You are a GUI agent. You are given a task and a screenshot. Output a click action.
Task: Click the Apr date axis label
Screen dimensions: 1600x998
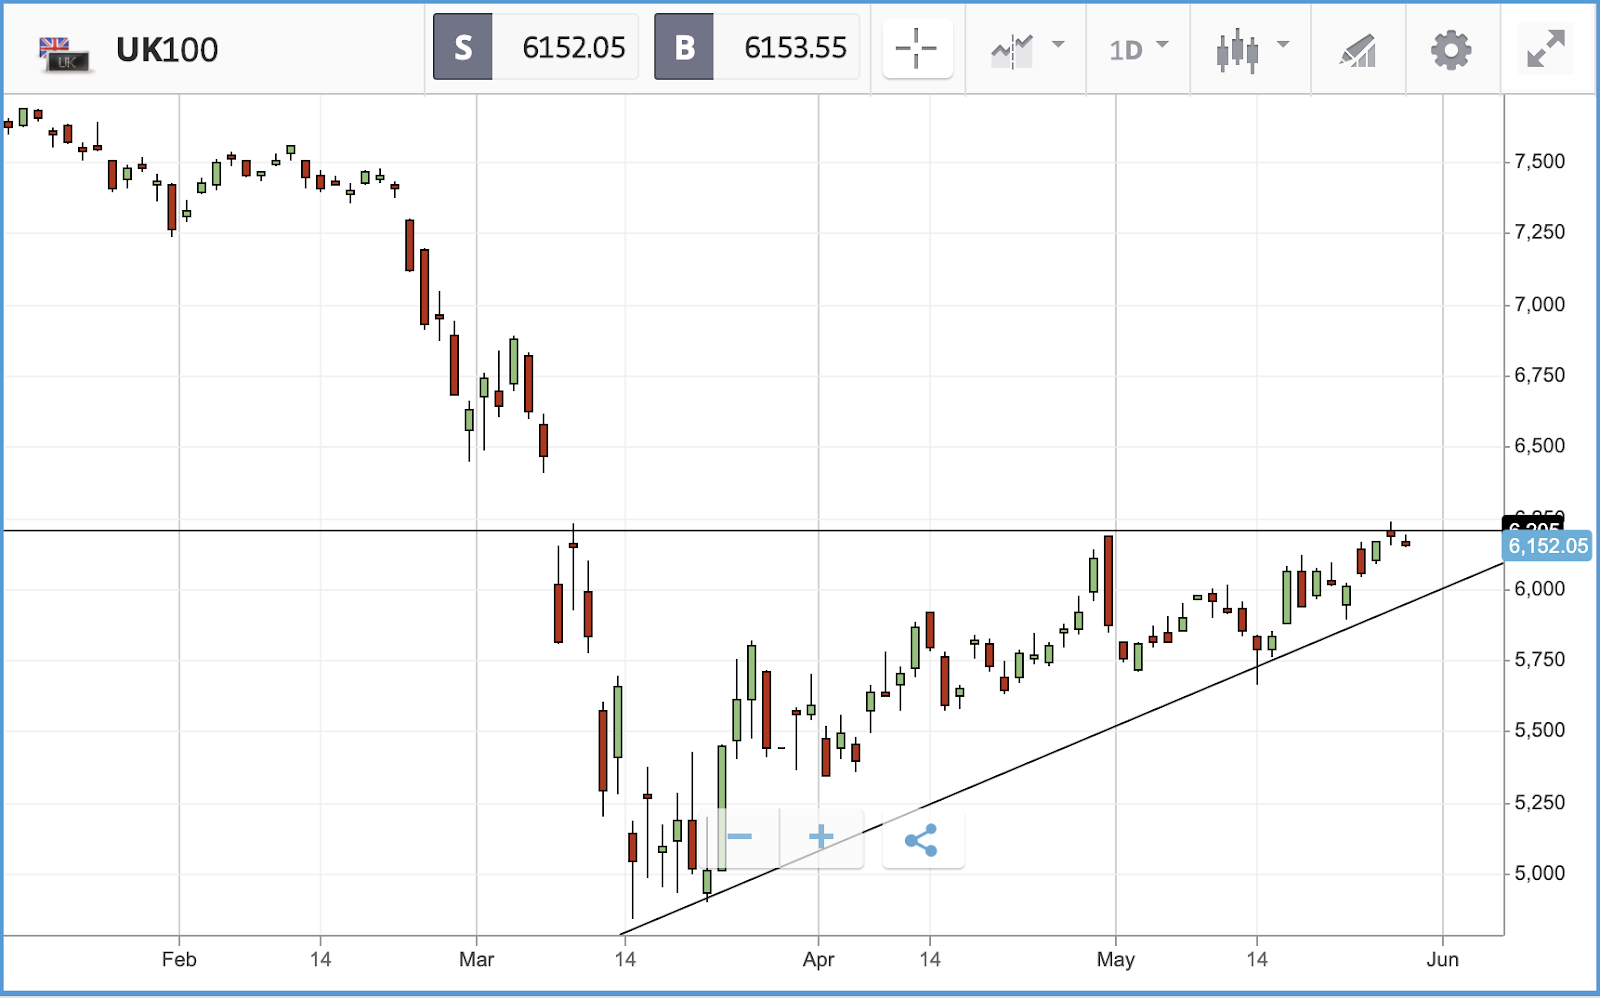click(818, 960)
